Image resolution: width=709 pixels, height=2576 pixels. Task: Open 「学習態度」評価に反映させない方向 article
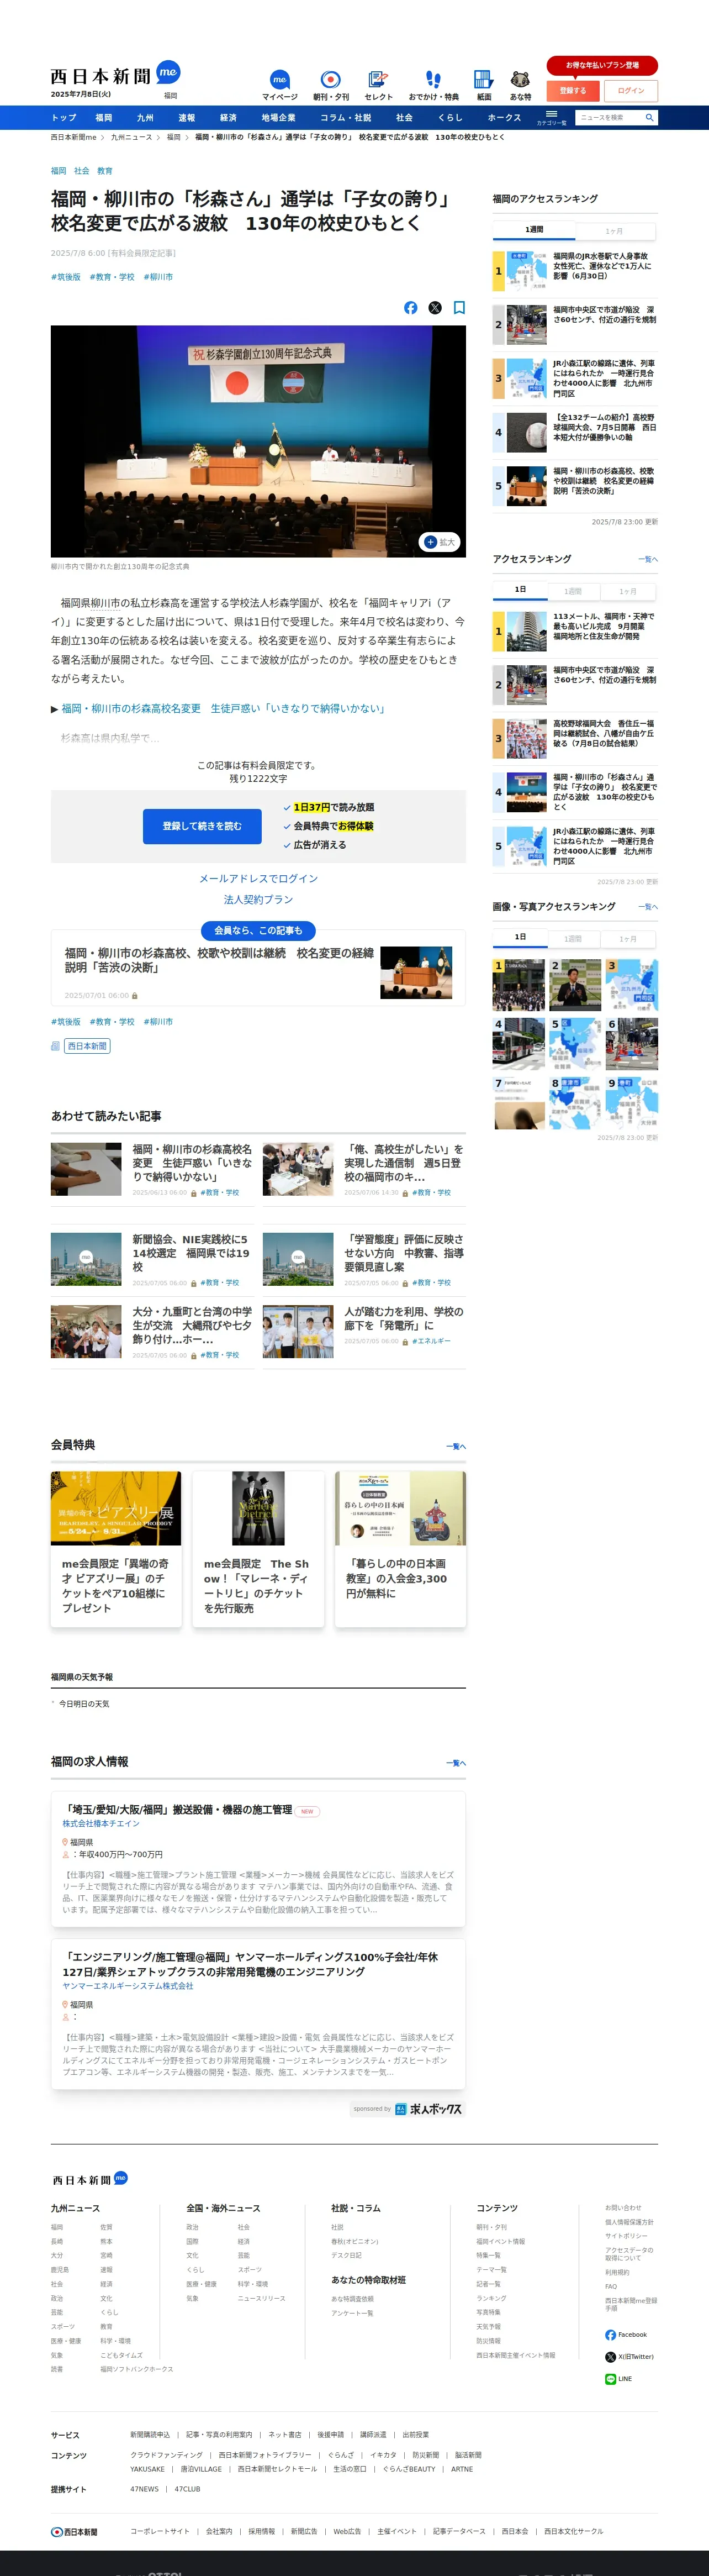(364, 1260)
